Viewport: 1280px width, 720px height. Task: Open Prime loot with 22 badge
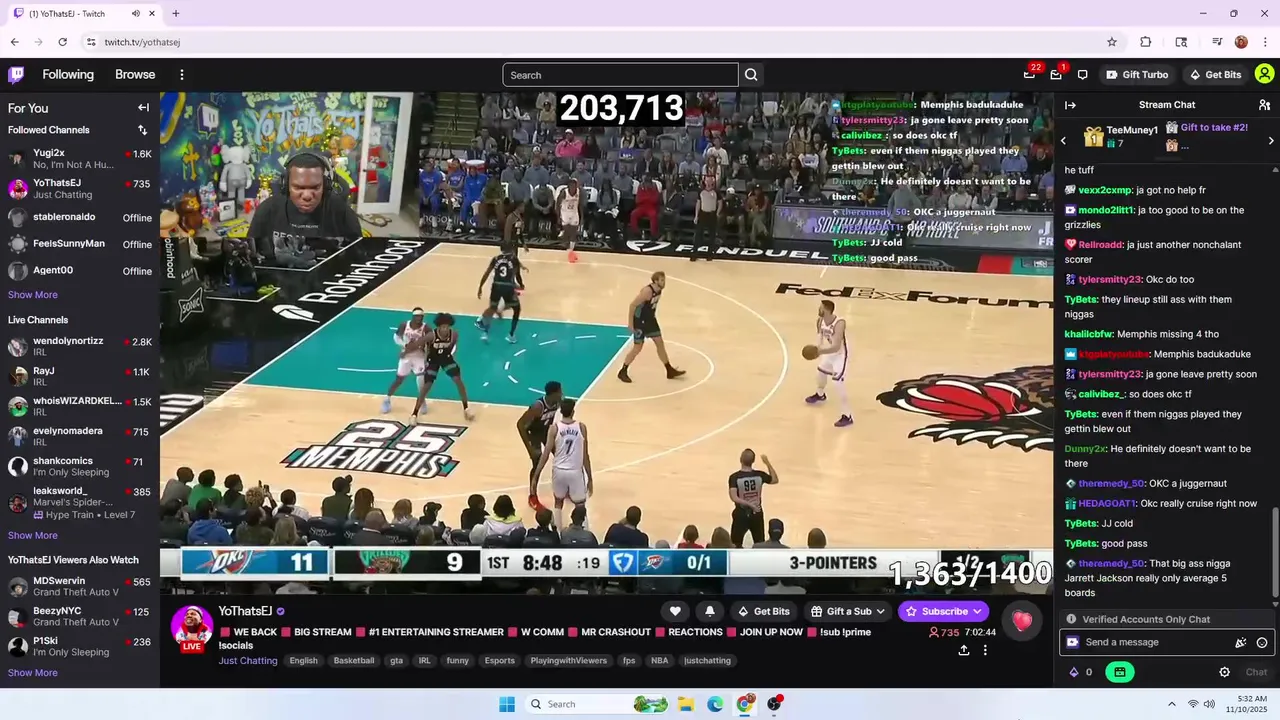(x=1030, y=74)
